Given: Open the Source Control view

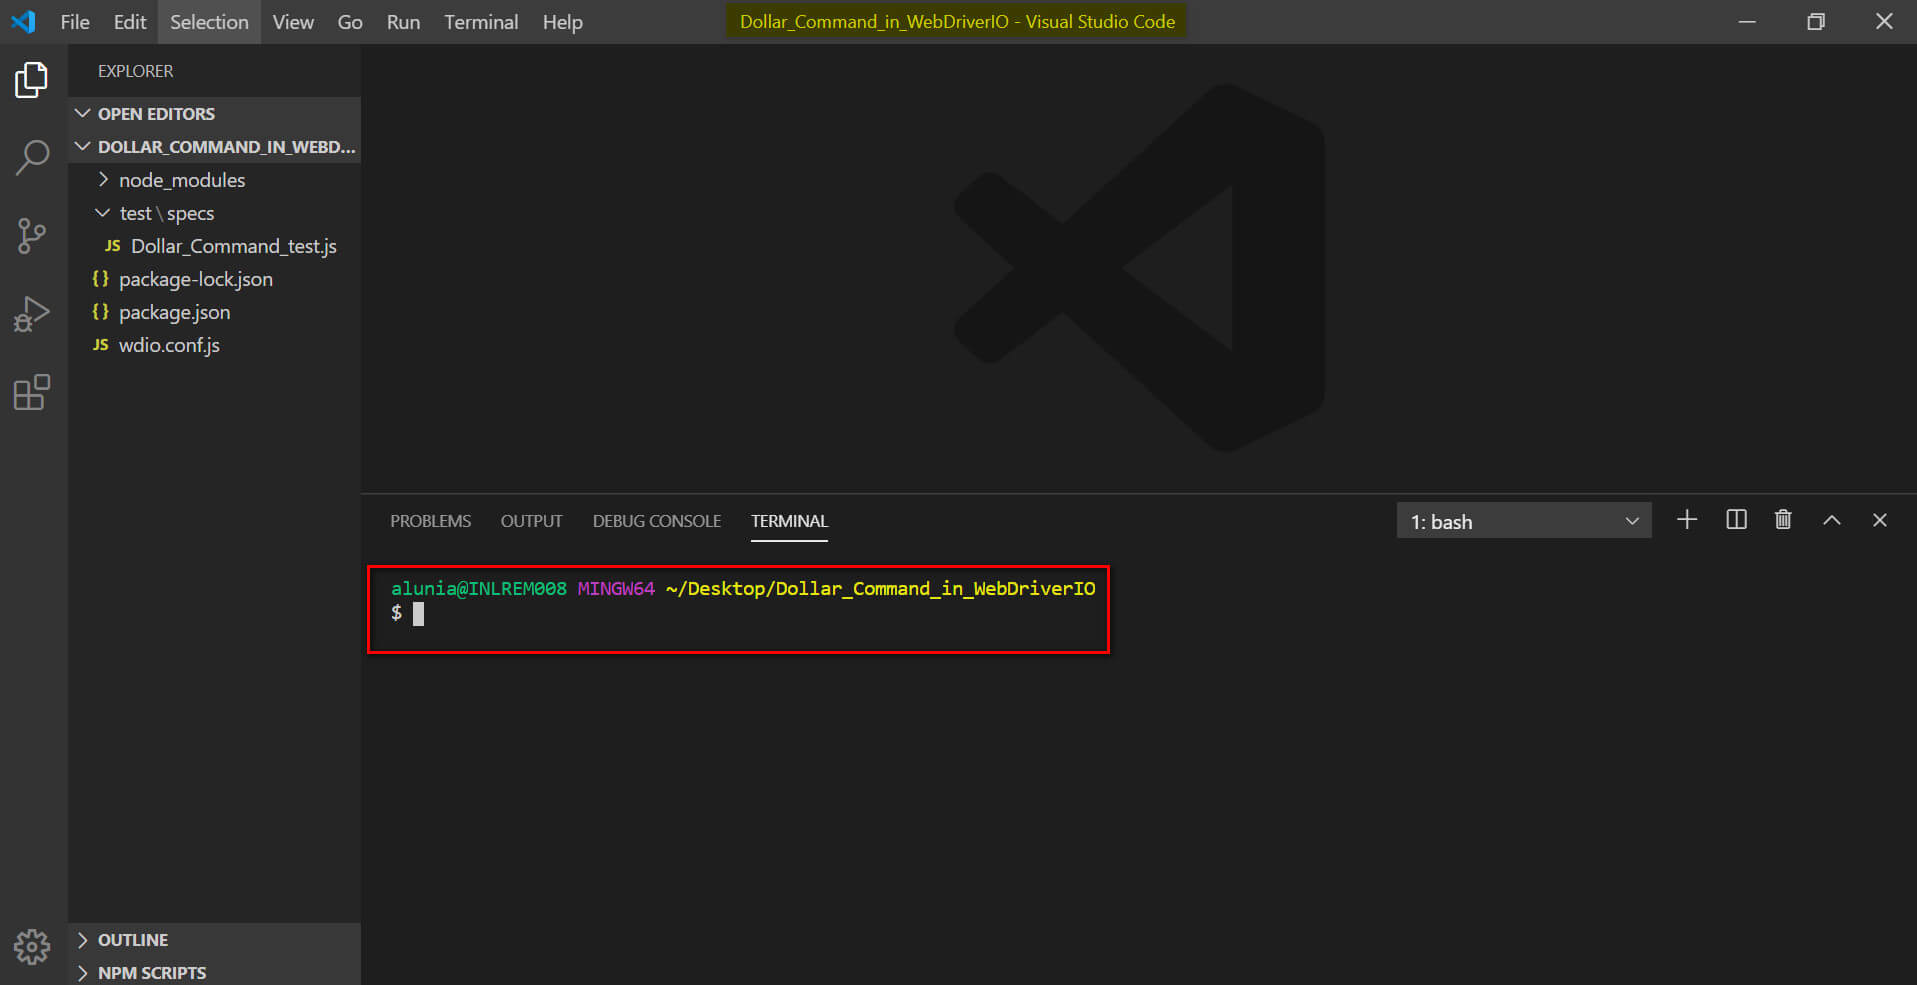Looking at the screenshot, I should [x=32, y=236].
